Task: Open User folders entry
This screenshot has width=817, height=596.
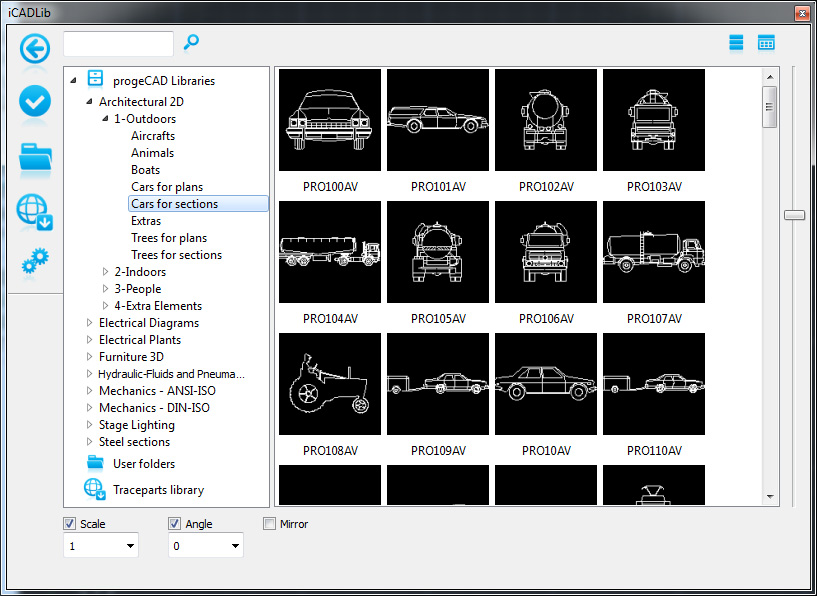Action: click(143, 464)
